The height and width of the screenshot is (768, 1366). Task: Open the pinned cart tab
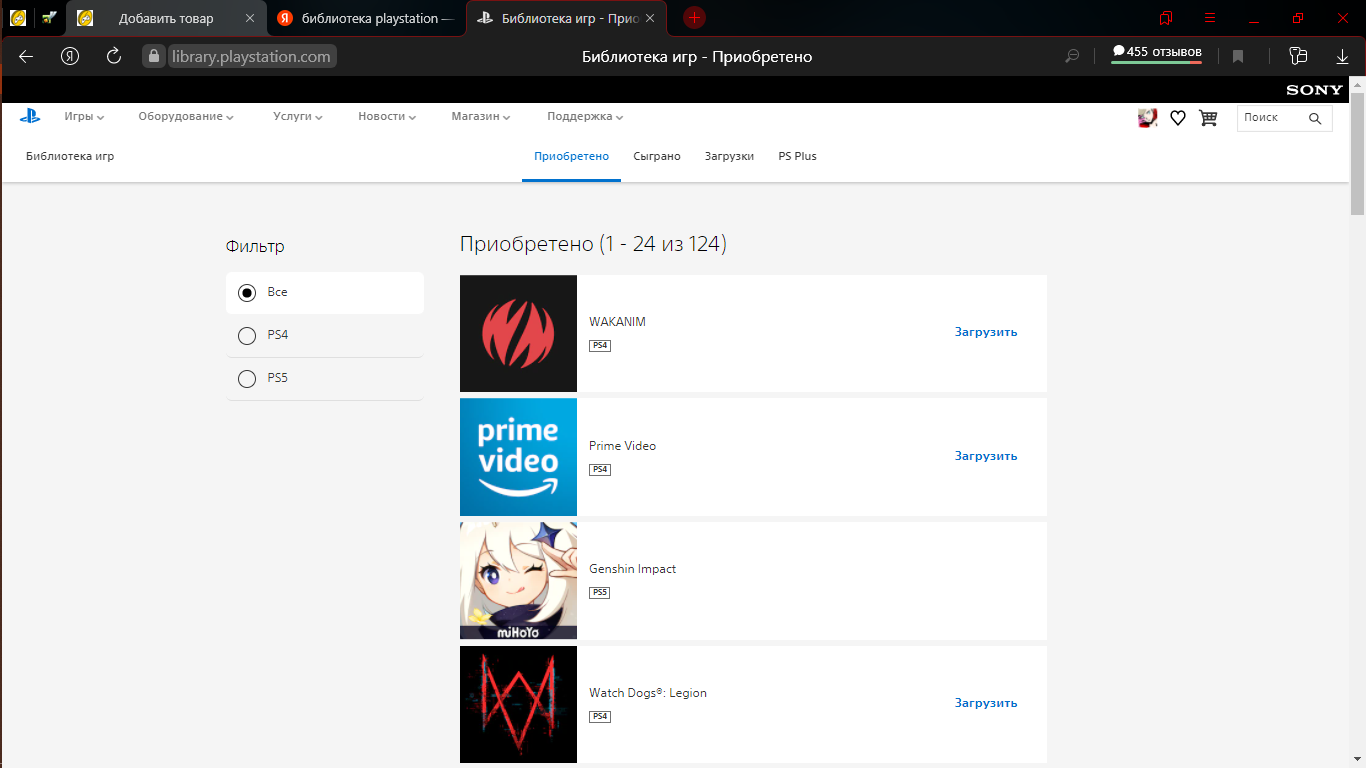[49, 18]
